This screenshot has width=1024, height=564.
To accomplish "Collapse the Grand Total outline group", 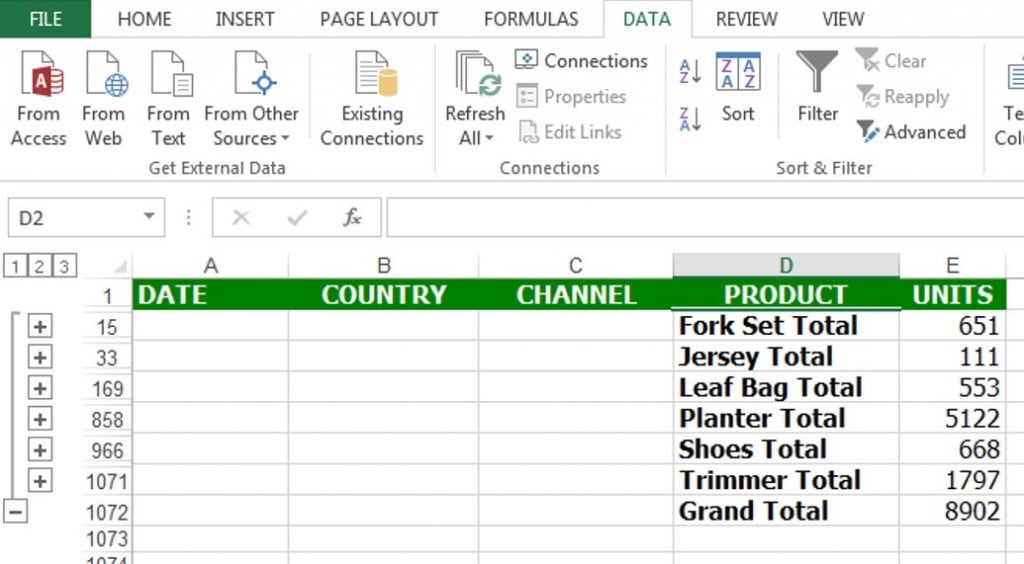I will click(16, 511).
